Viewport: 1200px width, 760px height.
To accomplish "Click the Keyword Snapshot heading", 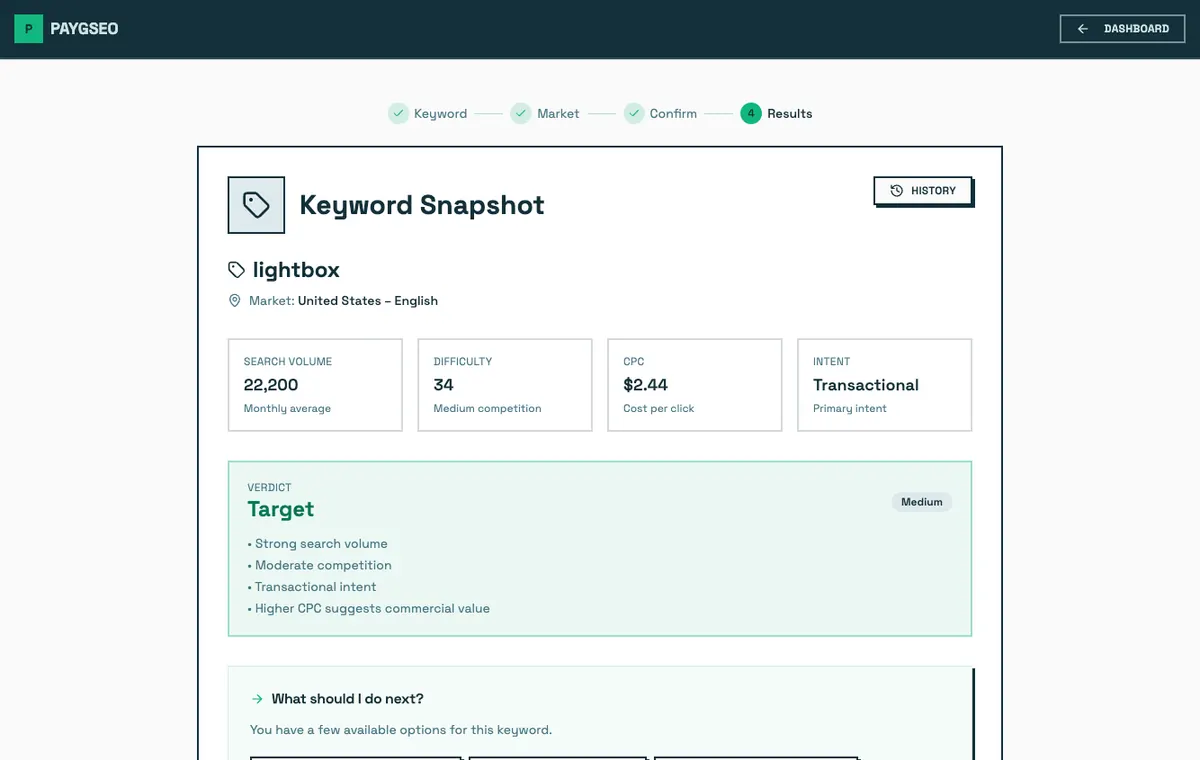I will point(422,205).
